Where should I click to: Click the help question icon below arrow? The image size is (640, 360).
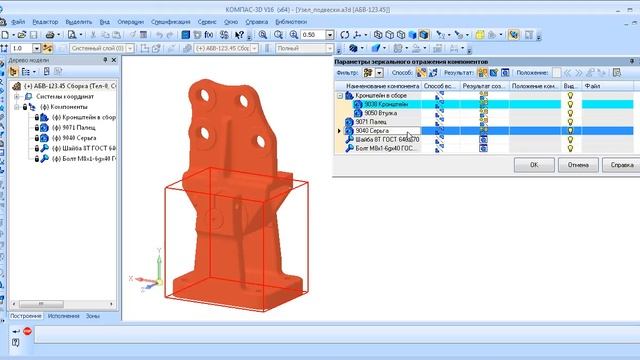16,342
